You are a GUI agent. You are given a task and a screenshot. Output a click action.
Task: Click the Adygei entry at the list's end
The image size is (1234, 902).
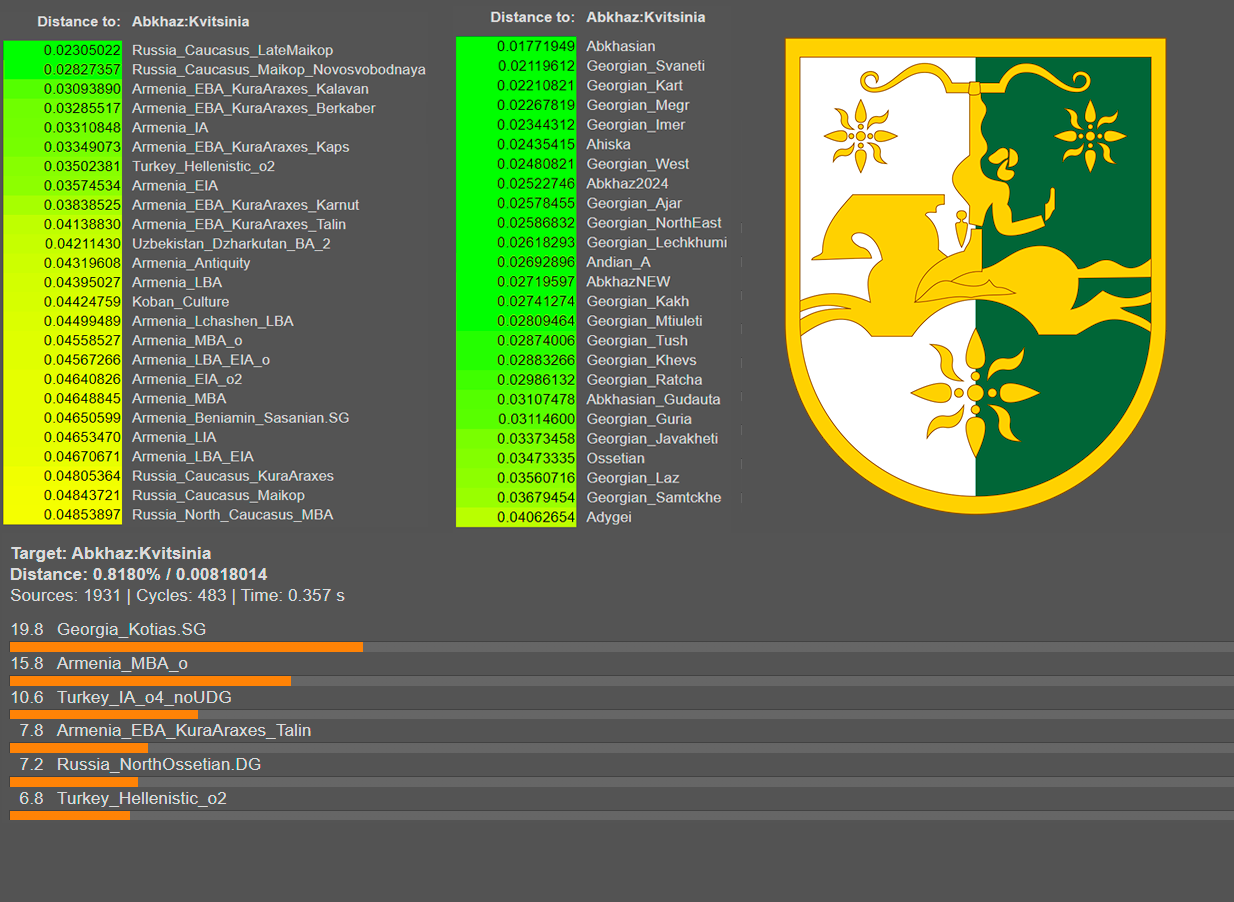[x=608, y=518]
